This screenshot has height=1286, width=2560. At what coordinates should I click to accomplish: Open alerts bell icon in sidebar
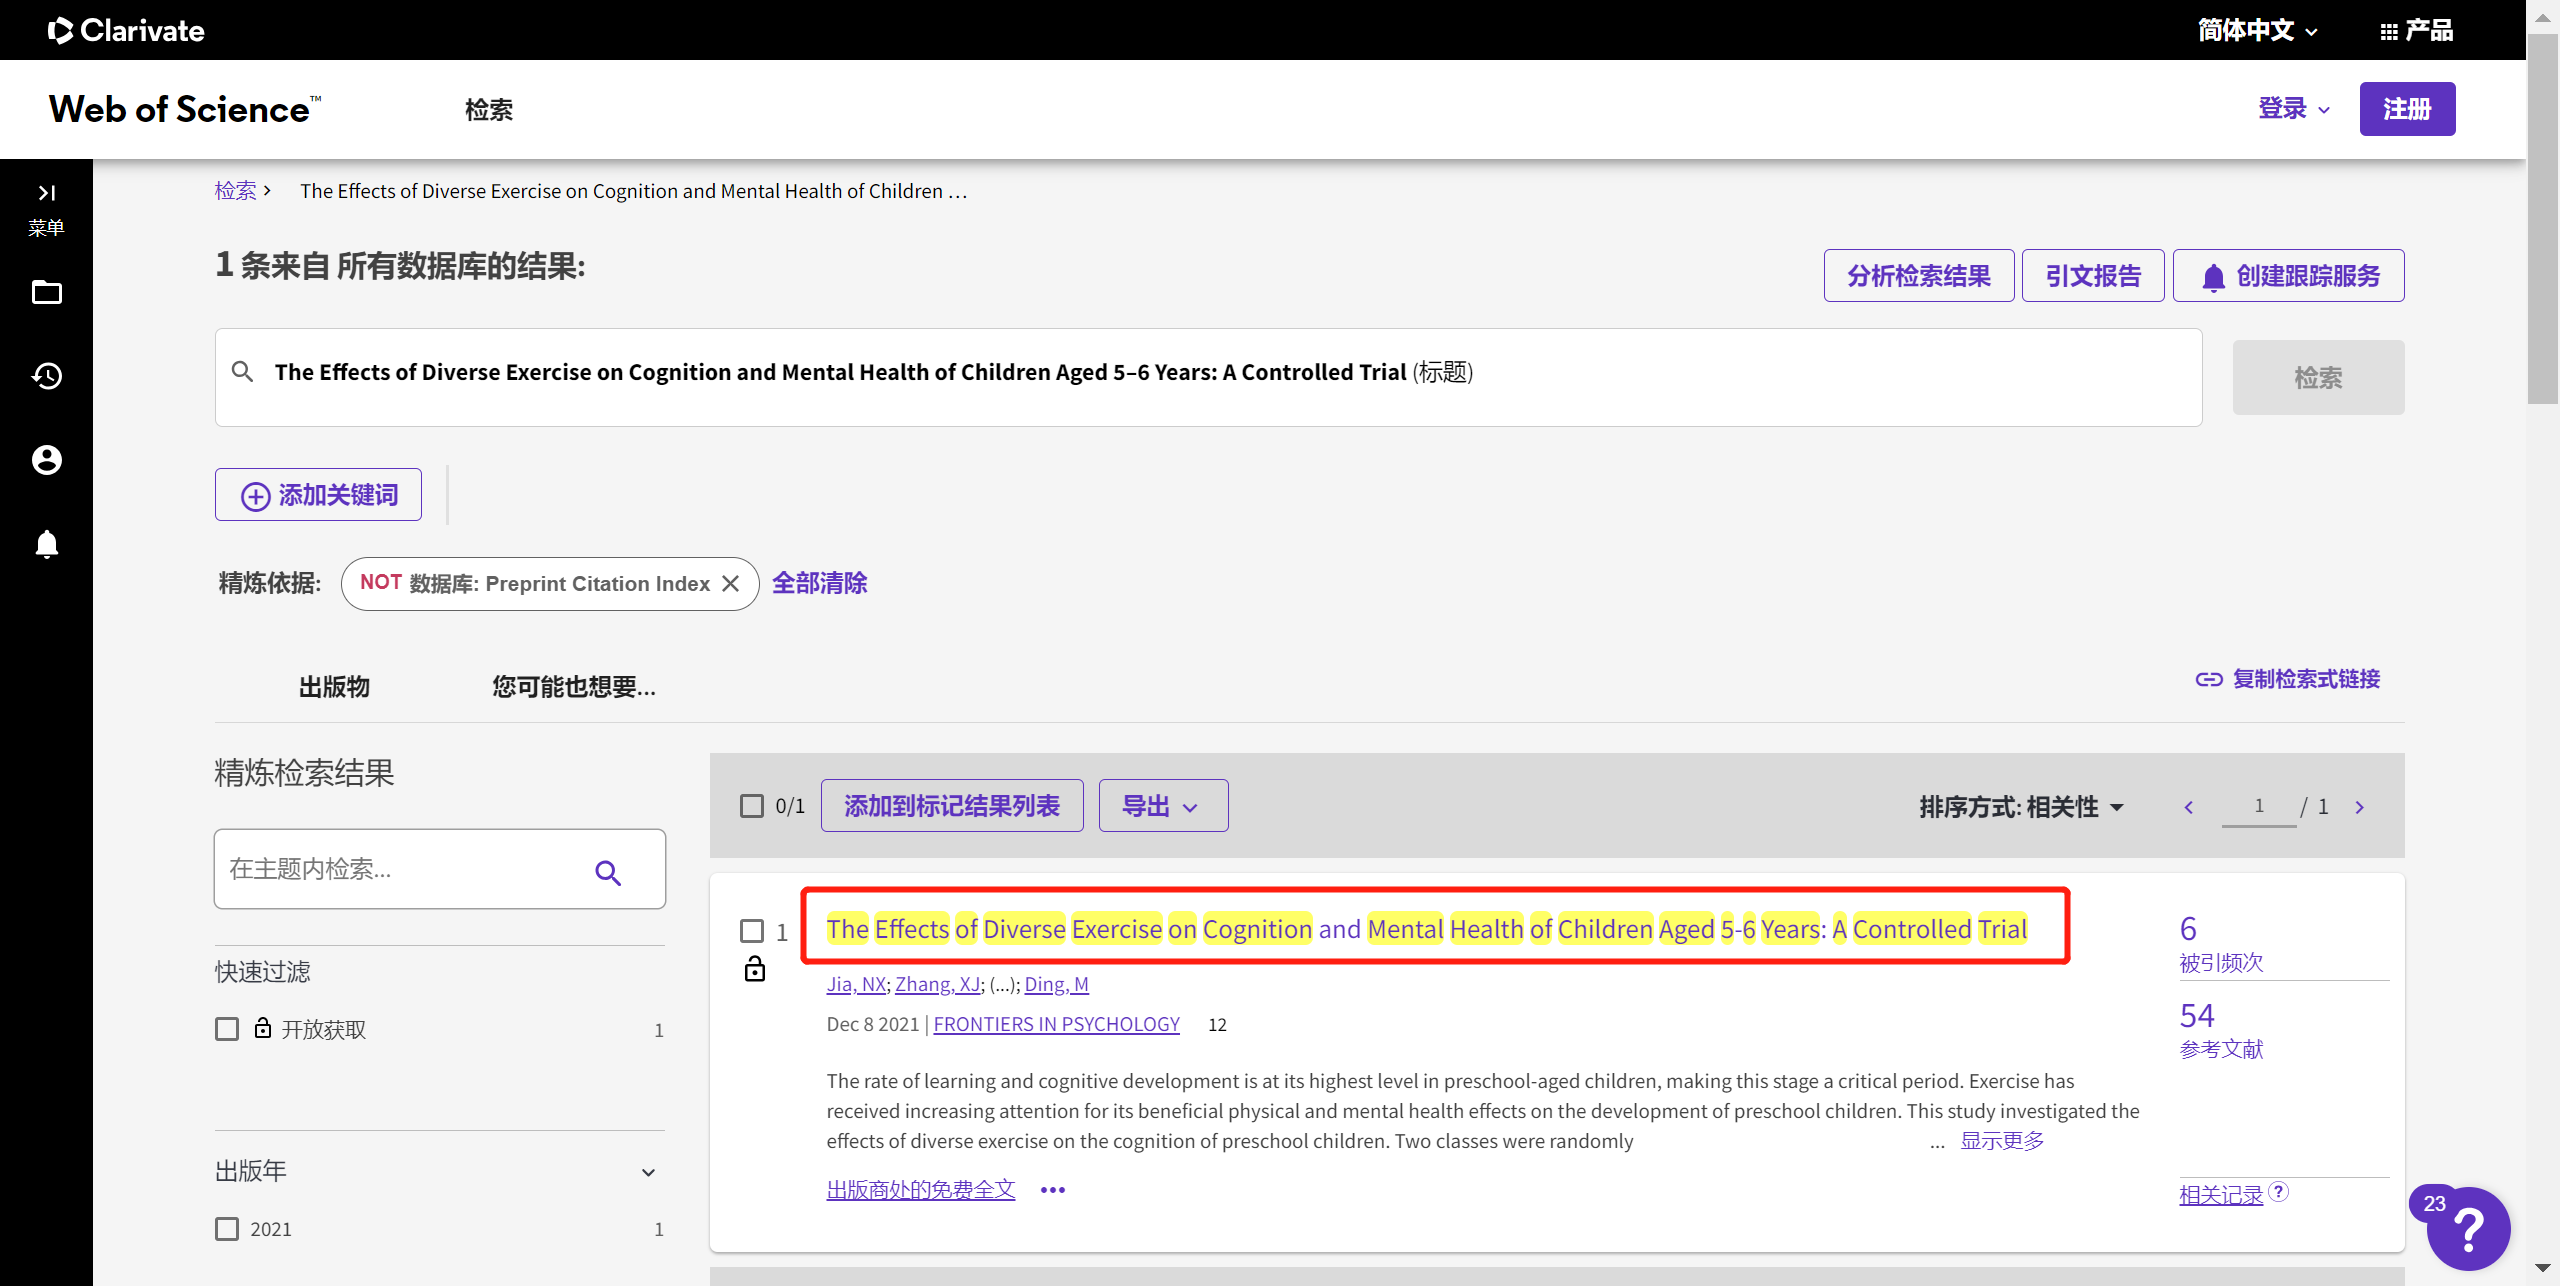(46, 544)
